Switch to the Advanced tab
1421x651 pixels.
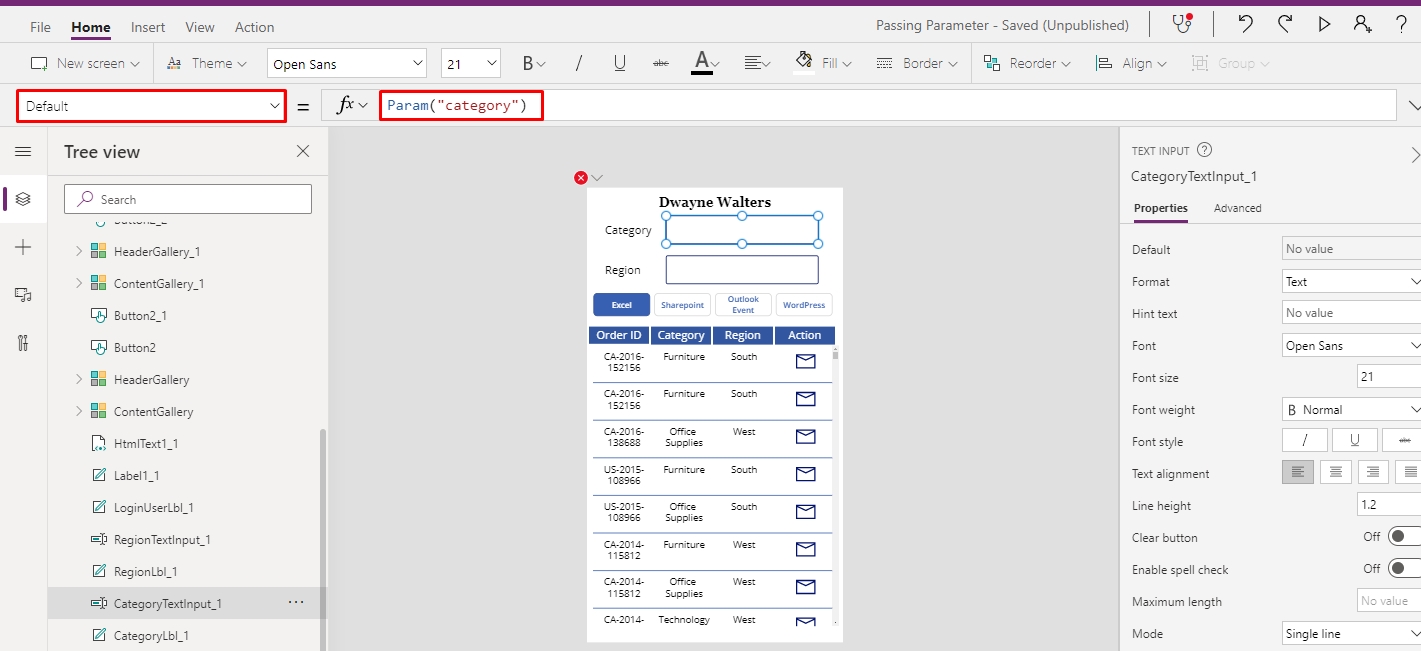pos(1237,208)
